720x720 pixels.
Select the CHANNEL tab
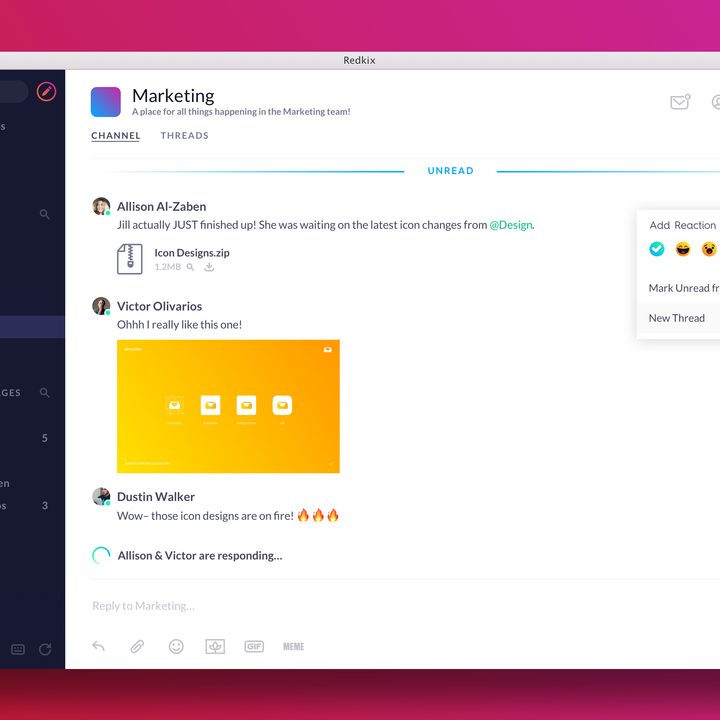click(116, 136)
